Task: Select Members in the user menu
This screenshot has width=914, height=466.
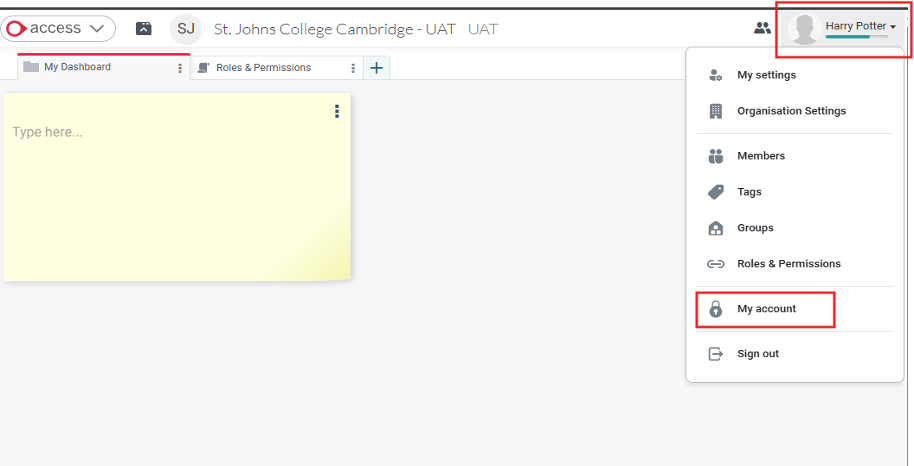Action: pyautogui.click(x=761, y=156)
